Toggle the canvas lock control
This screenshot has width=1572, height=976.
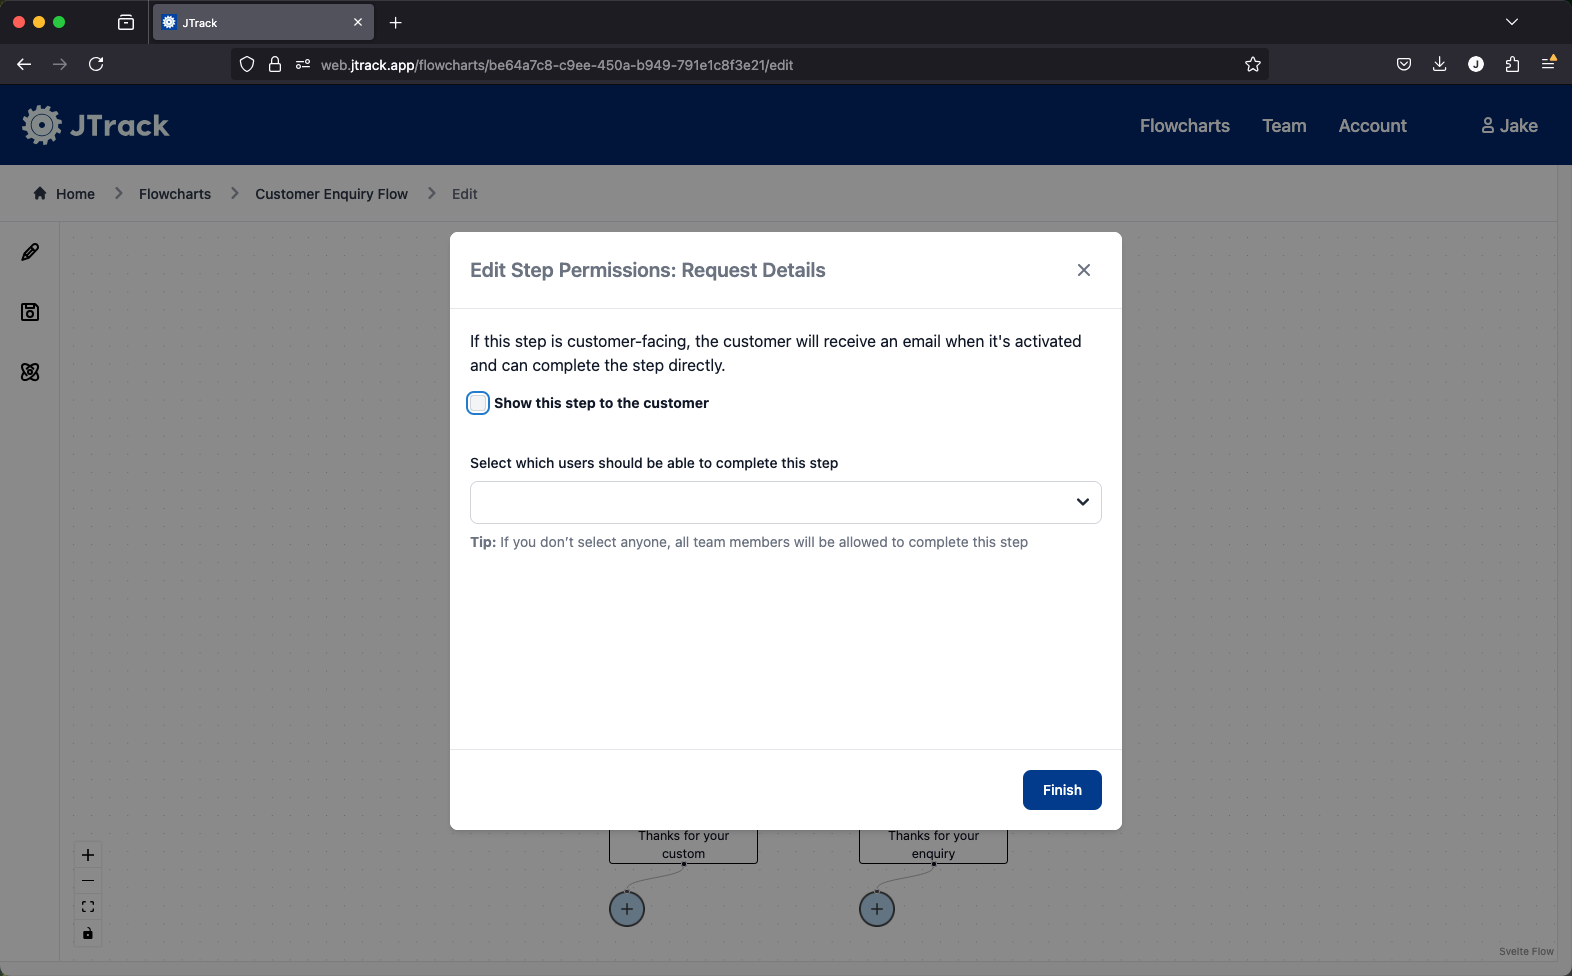click(x=88, y=933)
